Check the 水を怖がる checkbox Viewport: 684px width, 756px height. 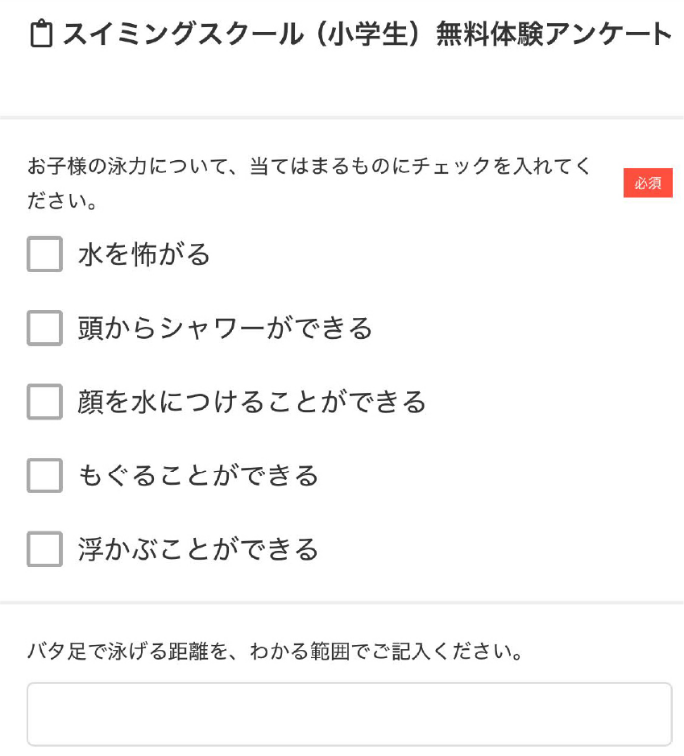click(45, 255)
